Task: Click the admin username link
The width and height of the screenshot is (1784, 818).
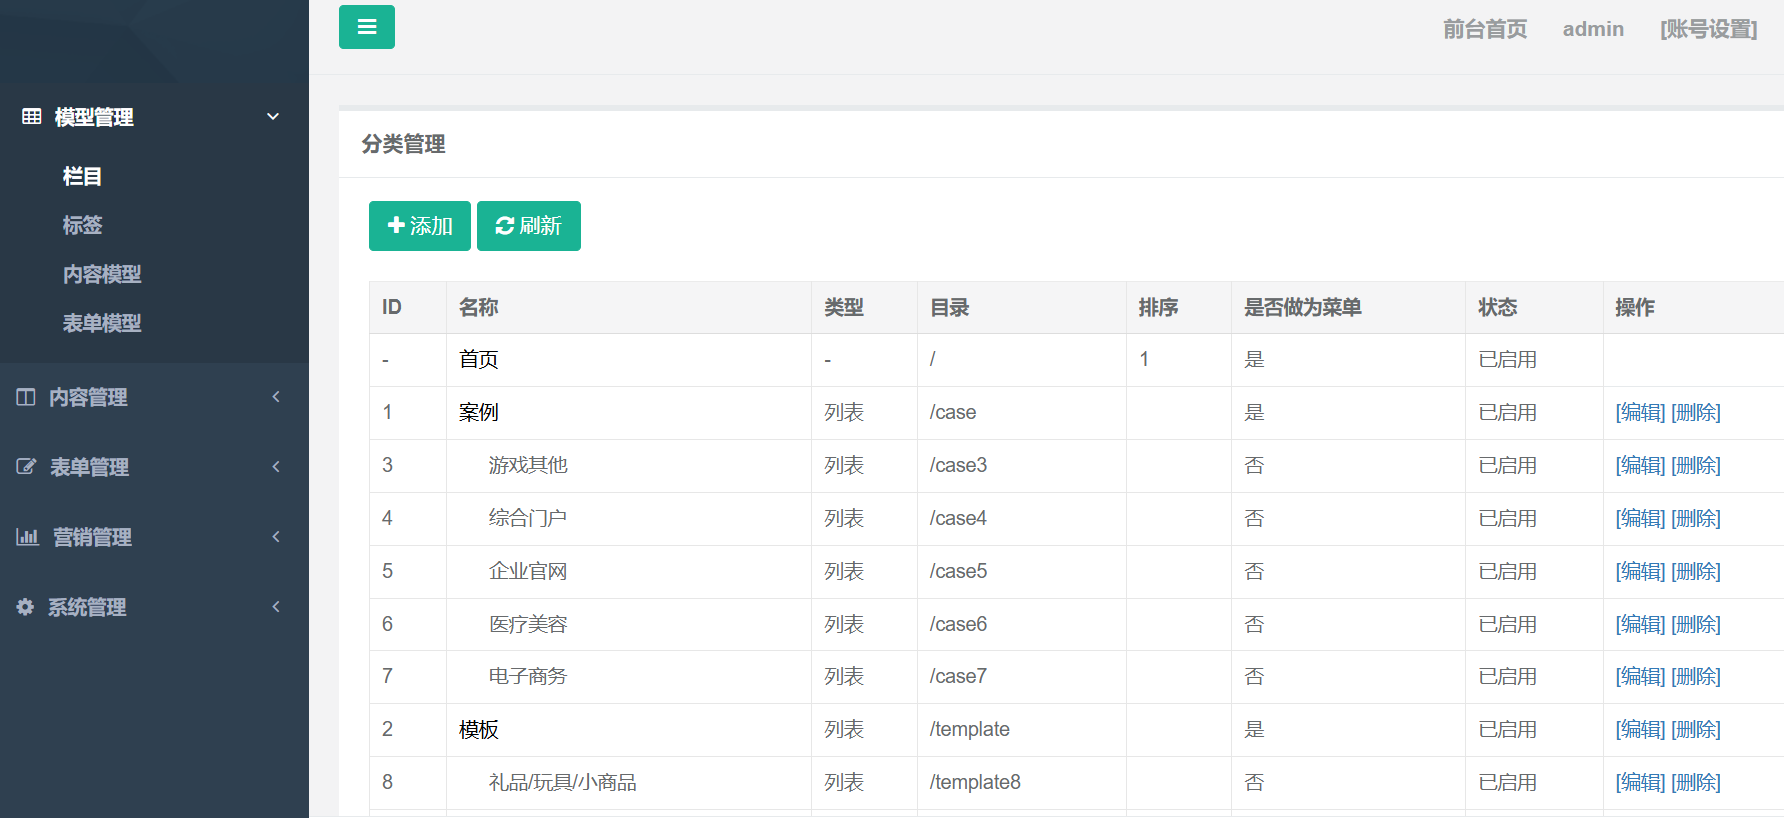Action: pos(1593,29)
